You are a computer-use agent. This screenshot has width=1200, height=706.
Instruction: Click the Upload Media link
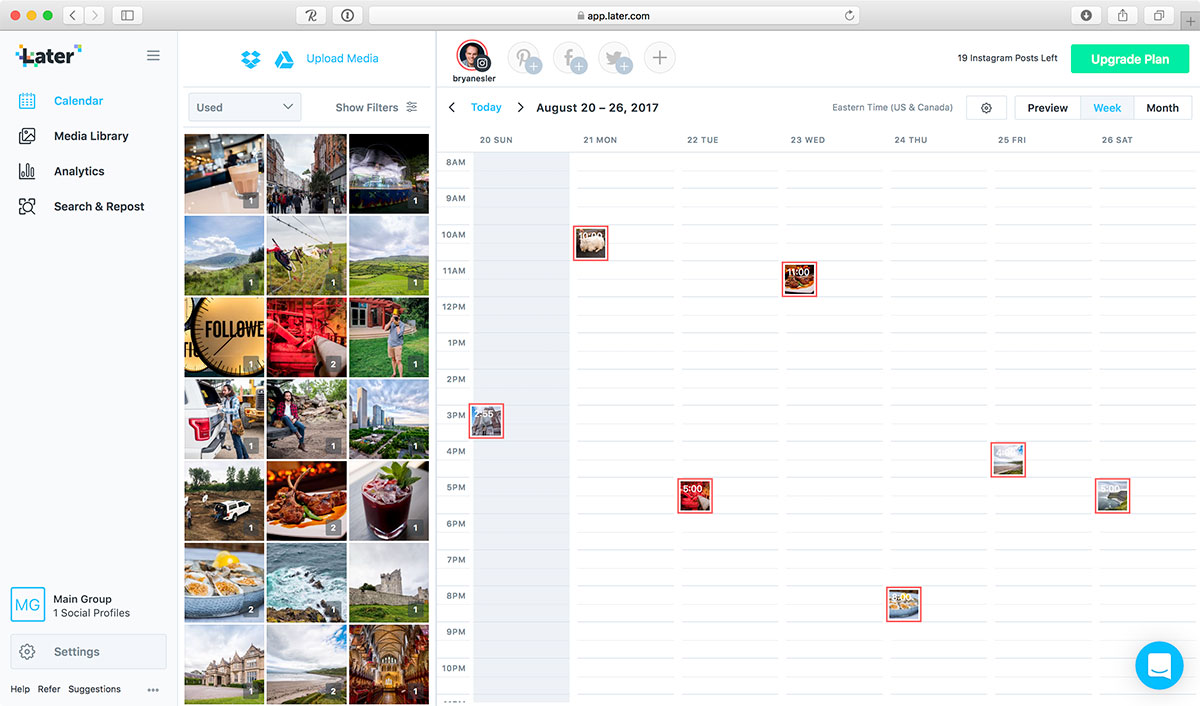point(342,59)
